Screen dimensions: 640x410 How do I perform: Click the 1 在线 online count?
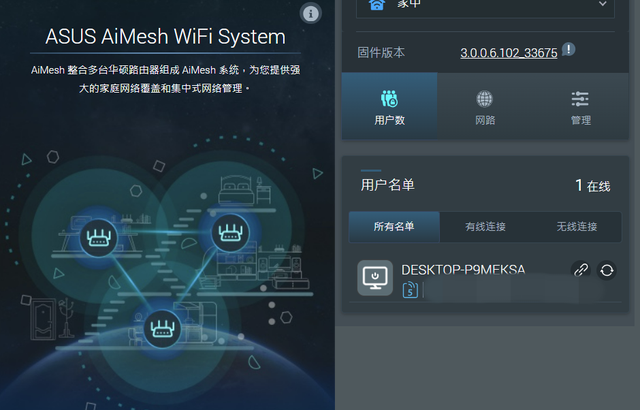click(593, 186)
